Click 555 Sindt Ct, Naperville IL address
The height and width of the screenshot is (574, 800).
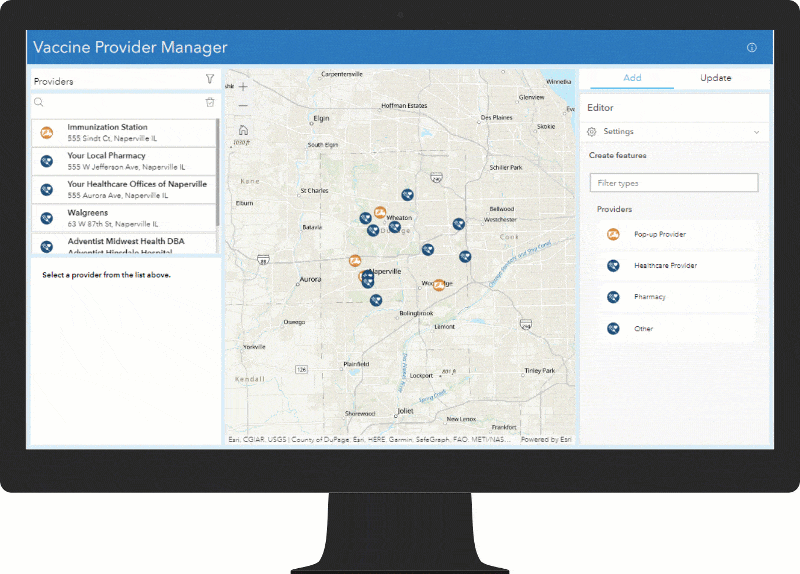[112, 138]
